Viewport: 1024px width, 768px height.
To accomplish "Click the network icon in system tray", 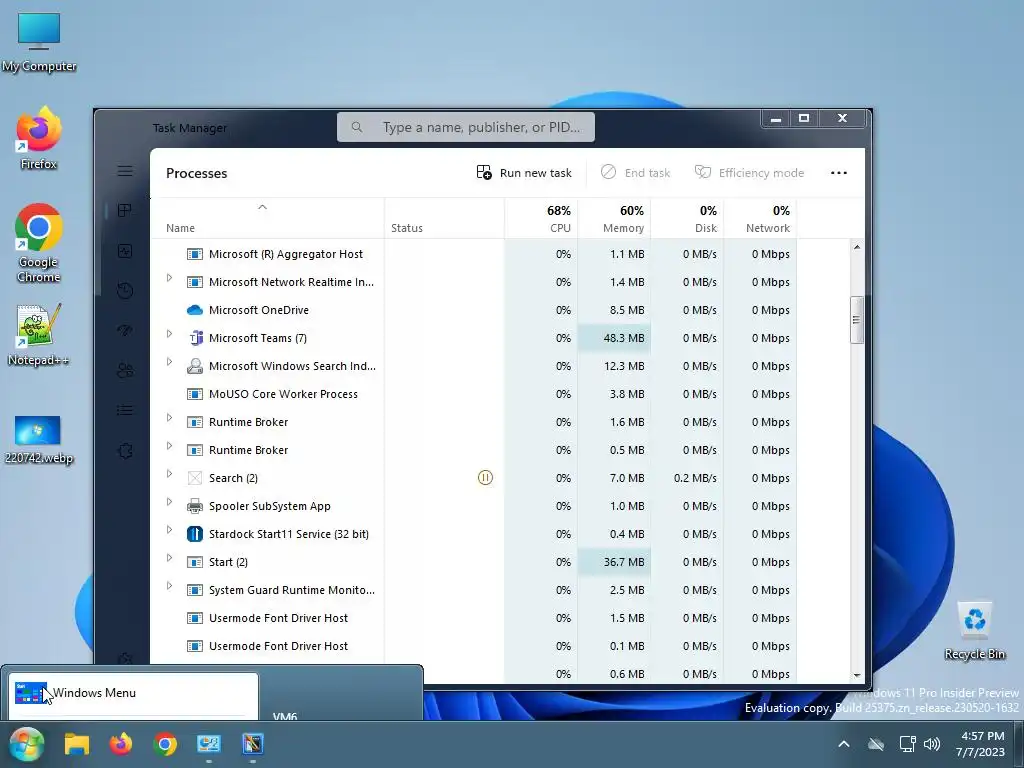I will 907,744.
